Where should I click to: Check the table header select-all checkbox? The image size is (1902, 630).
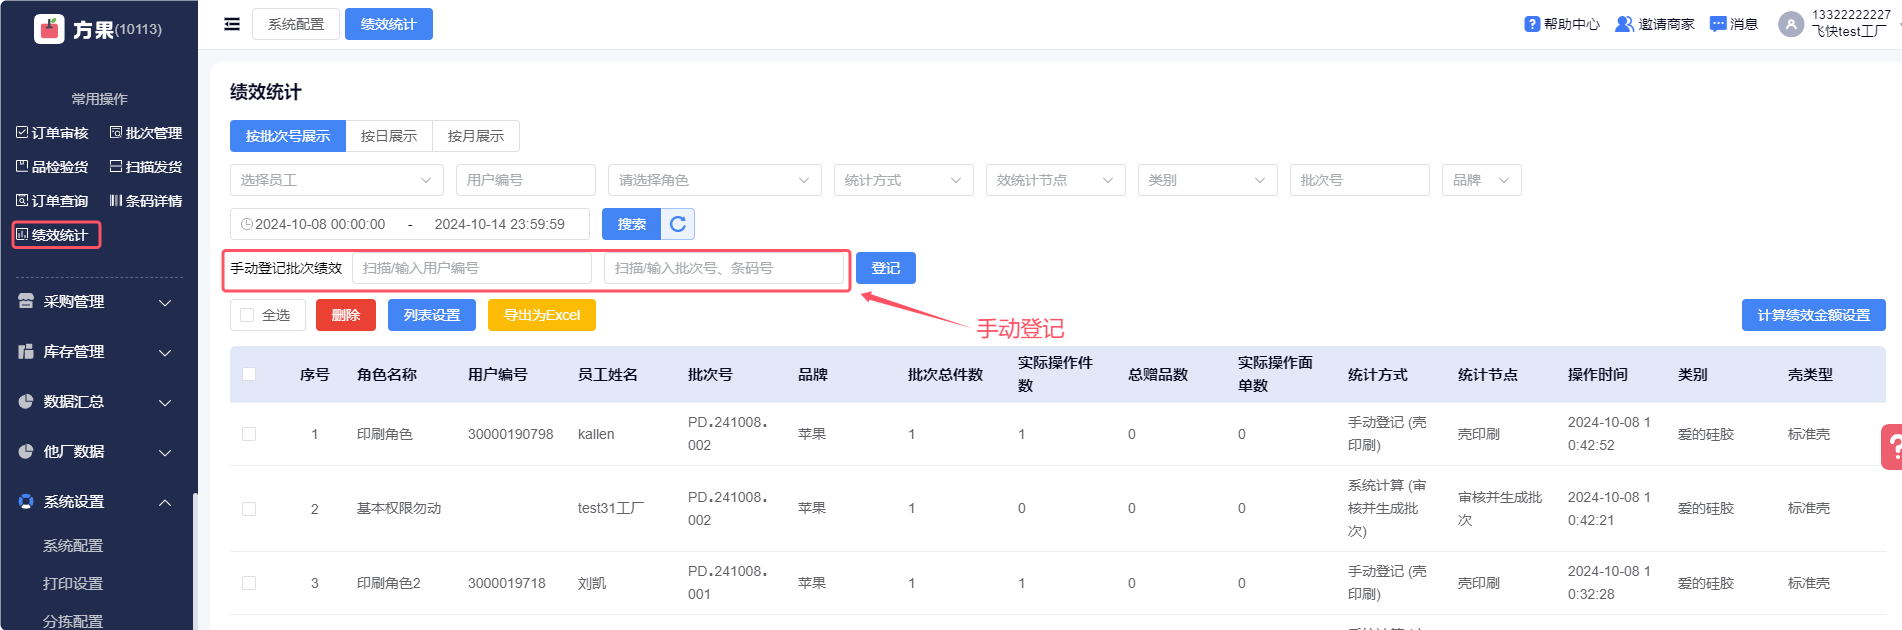pos(249,374)
